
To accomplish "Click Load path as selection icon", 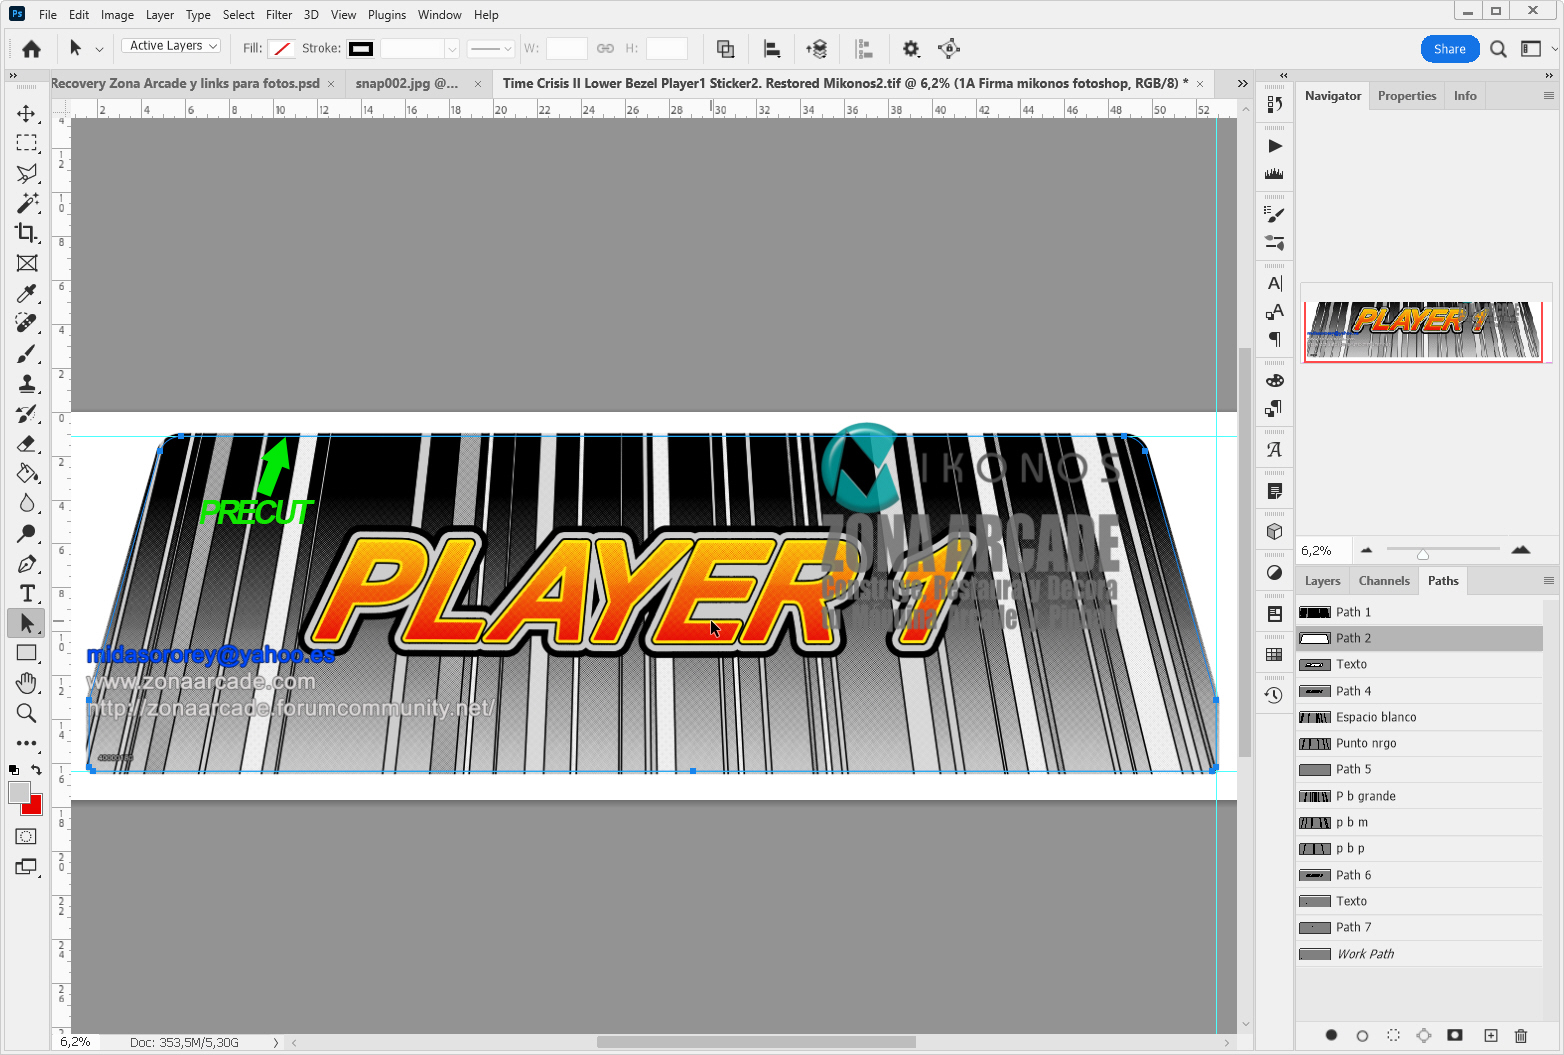I will pos(1393,1035).
